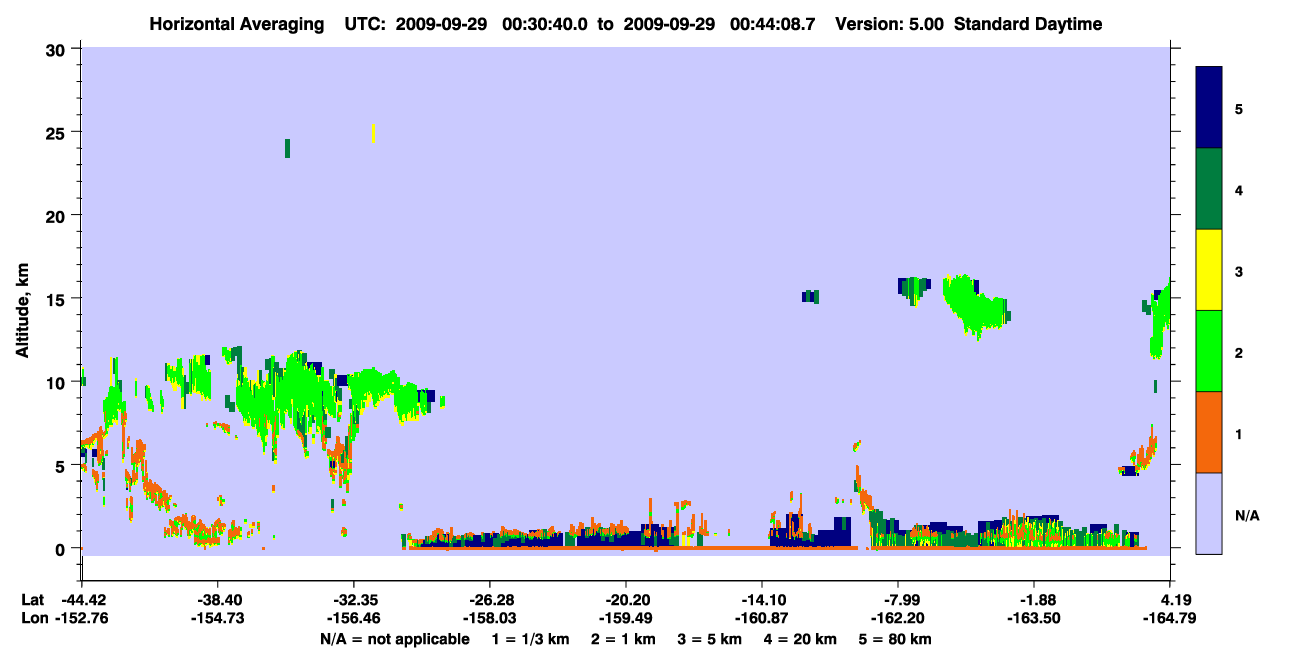Click the y-axis tick label 20
Viewport: 1300px width, 667px height.
58,215
